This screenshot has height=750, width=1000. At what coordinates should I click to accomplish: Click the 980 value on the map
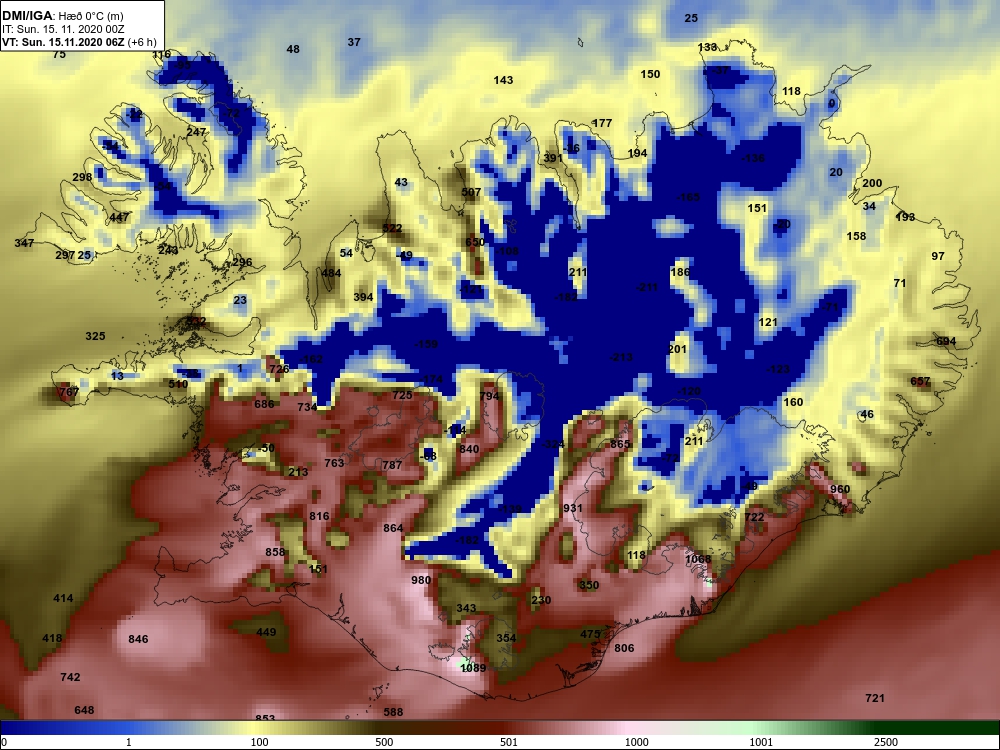421,580
